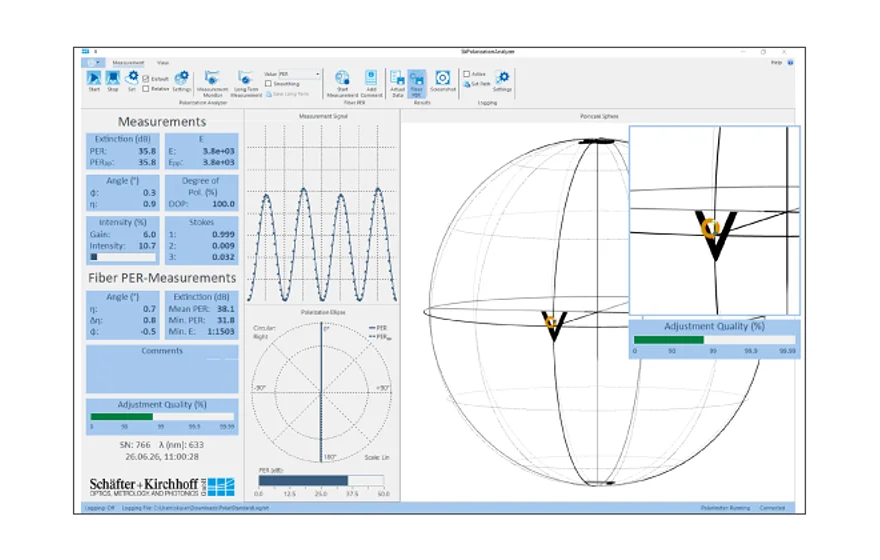Click the DOP value 100.0
880x560 pixels.
tap(223, 204)
